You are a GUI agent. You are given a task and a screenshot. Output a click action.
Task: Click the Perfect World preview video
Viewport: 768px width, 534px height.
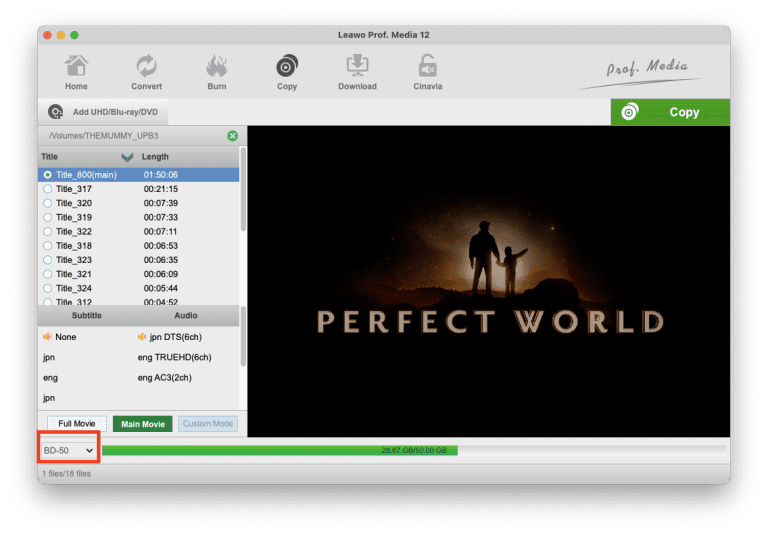pyautogui.click(x=488, y=281)
